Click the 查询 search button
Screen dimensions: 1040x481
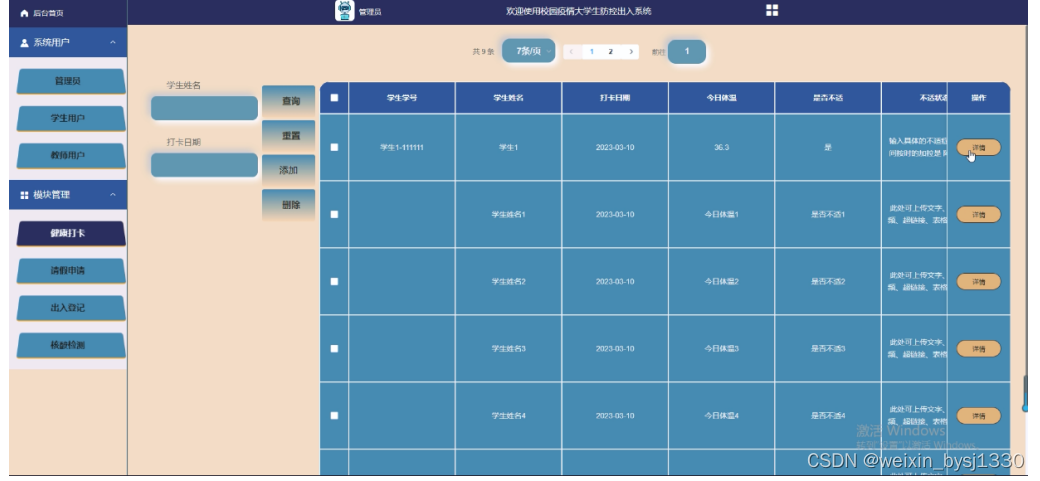point(289,101)
